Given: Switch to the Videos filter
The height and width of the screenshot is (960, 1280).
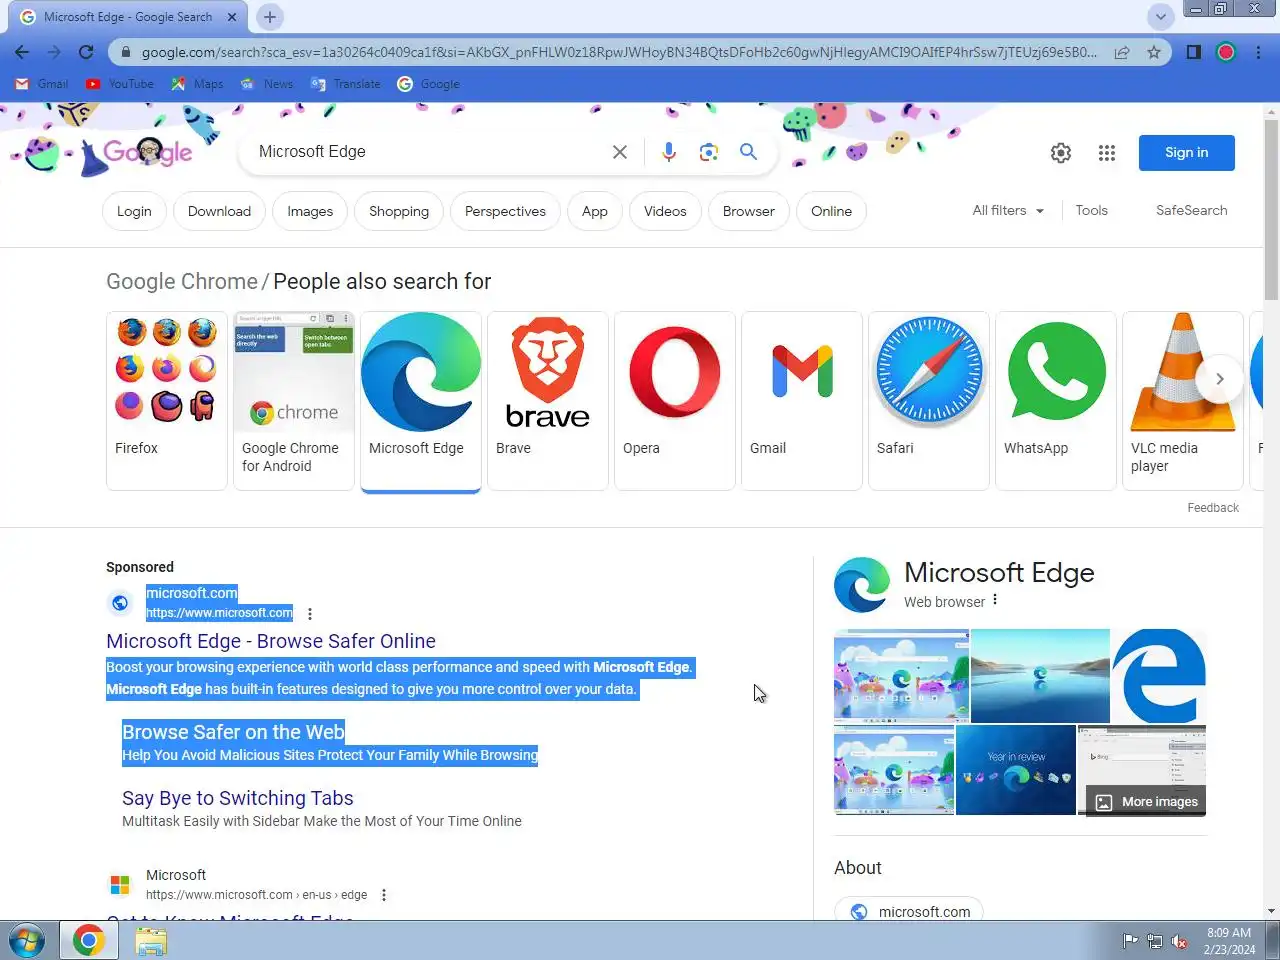Looking at the screenshot, I should [665, 211].
